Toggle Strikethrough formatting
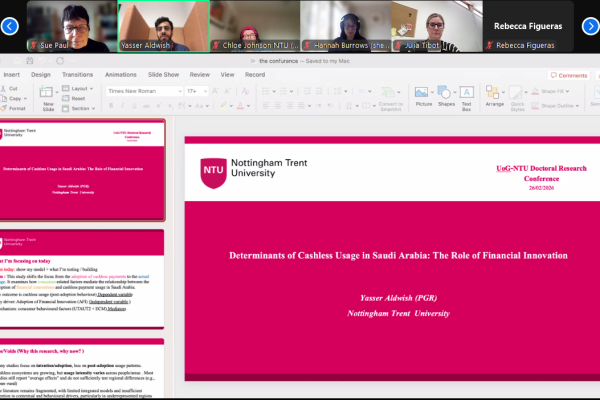Screen dimensions: 600x400 pos(146,105)
